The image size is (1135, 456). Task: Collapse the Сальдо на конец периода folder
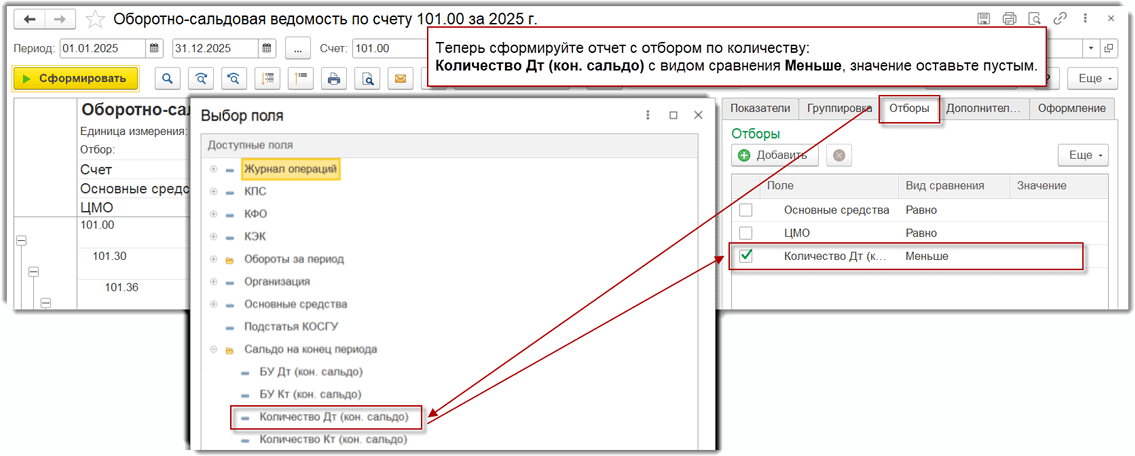click(x=213, y=349)
